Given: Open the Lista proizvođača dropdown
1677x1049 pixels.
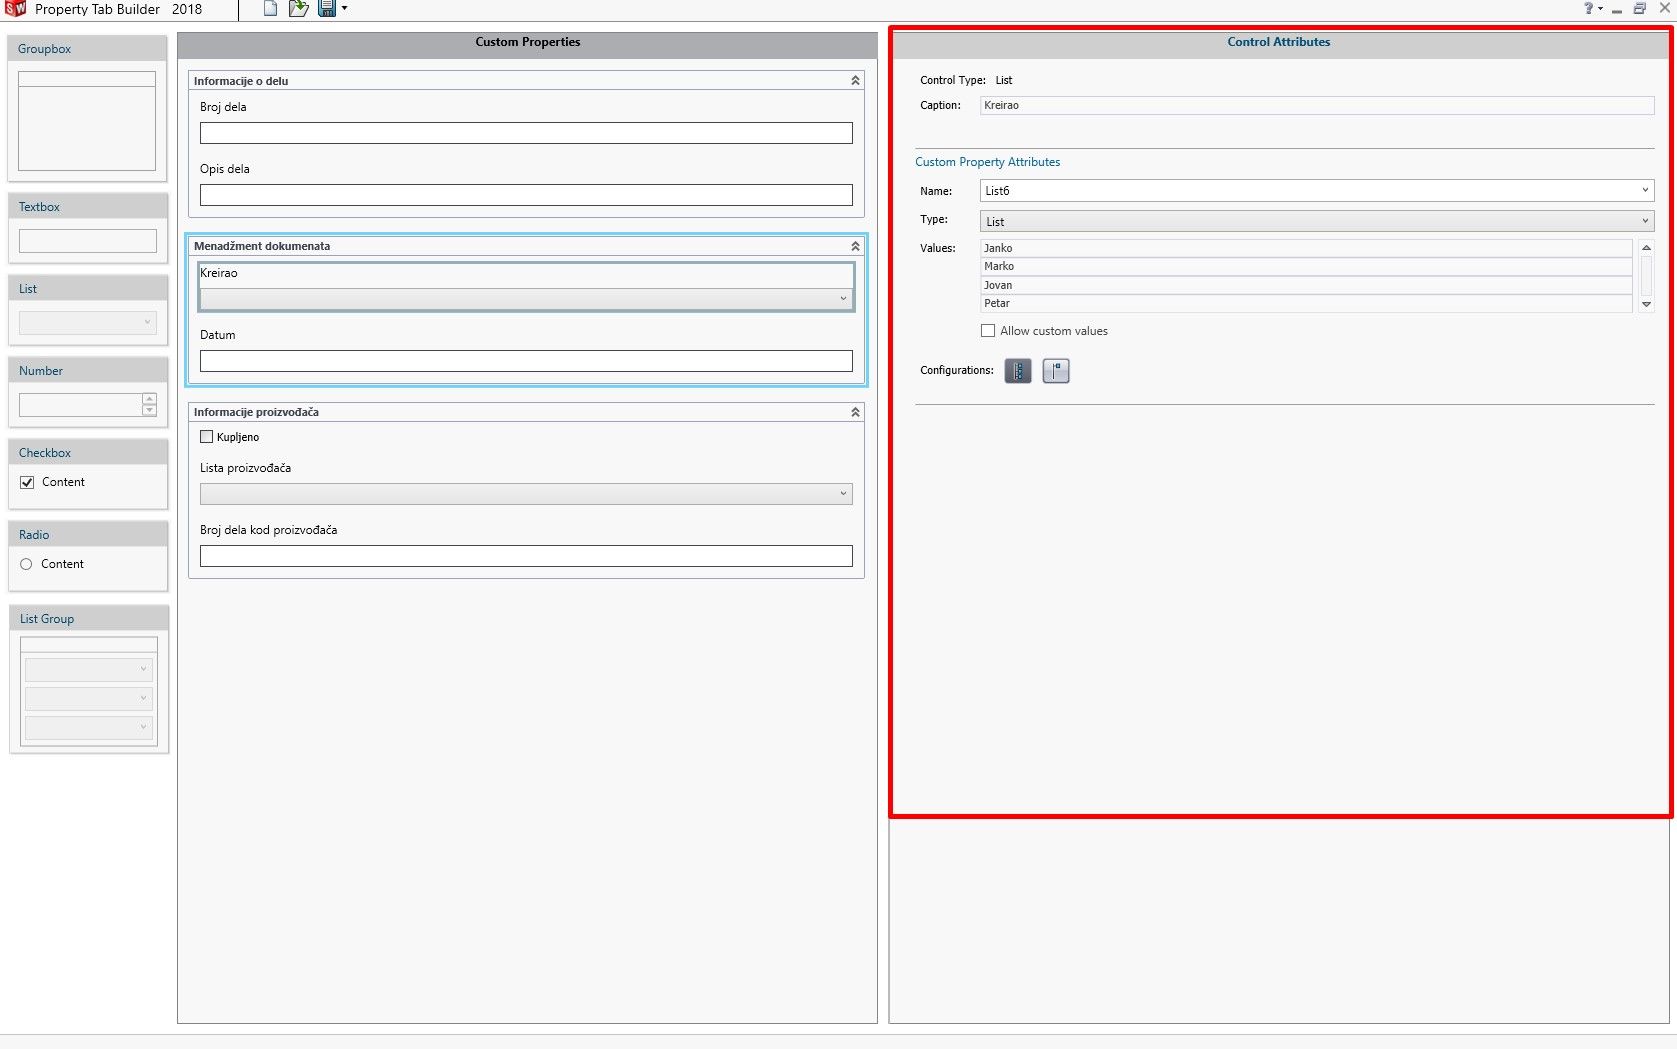Looking at the screenshot, I should tap(843, 493).
